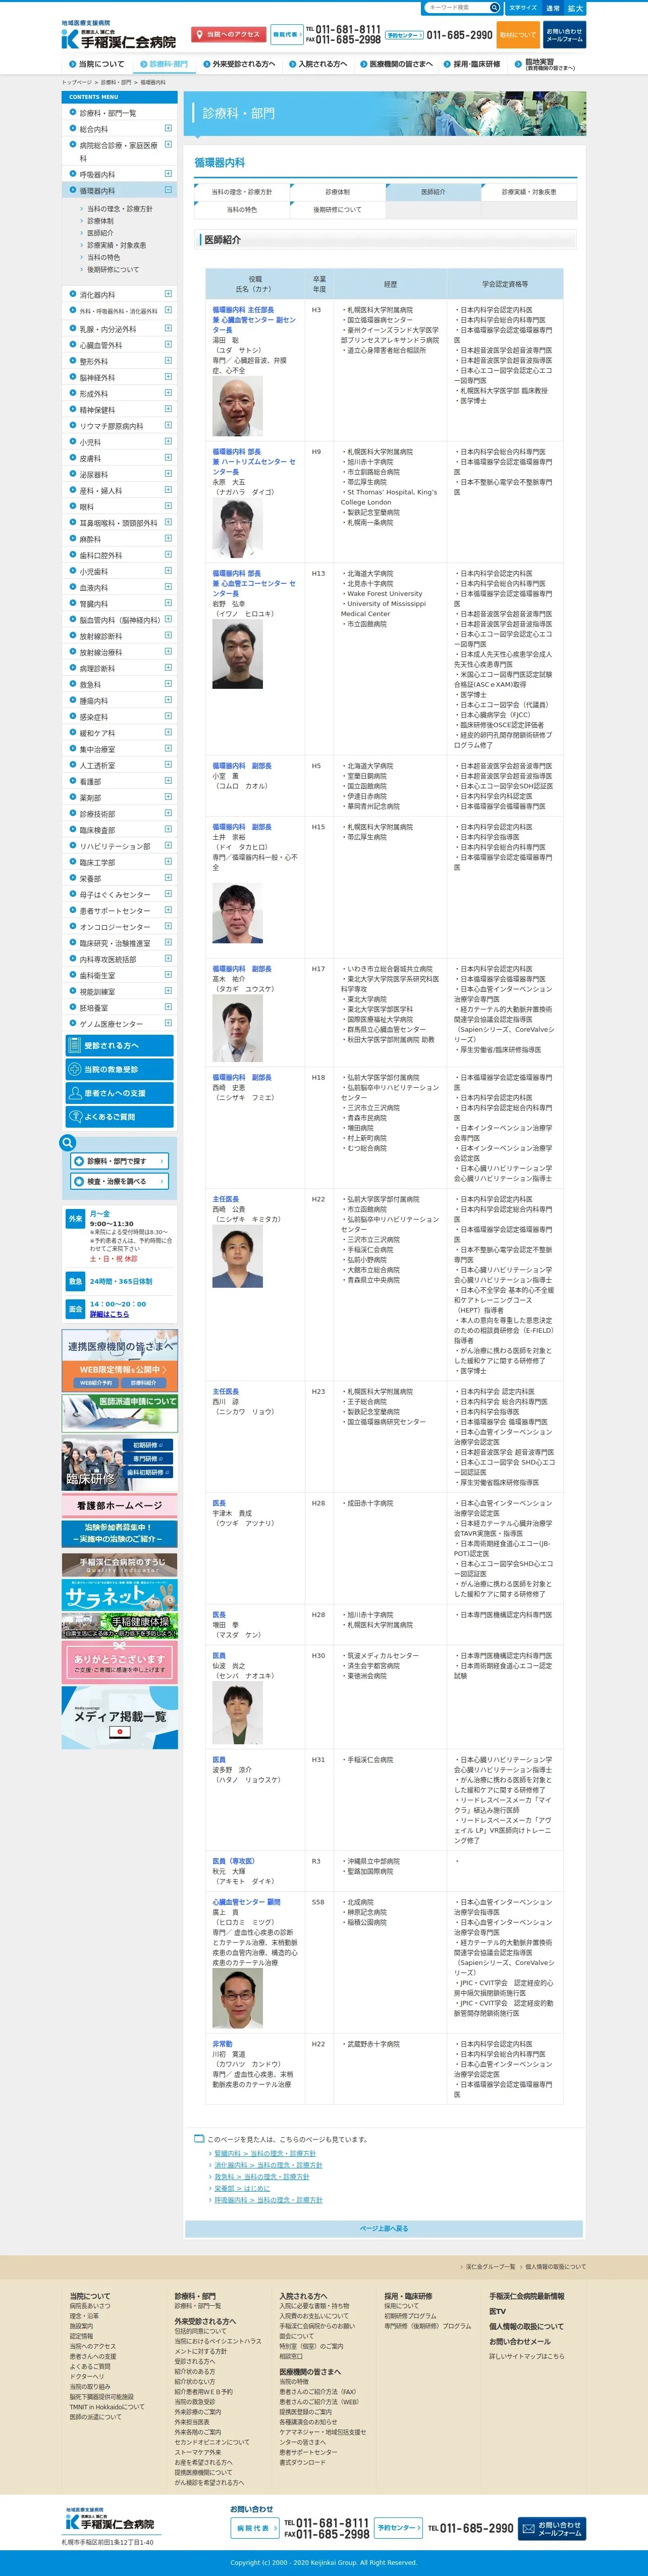Click the photo of 廣上 貢
The height and width of the screenshot is (2576, 648).
click(x=237, y=1998)
